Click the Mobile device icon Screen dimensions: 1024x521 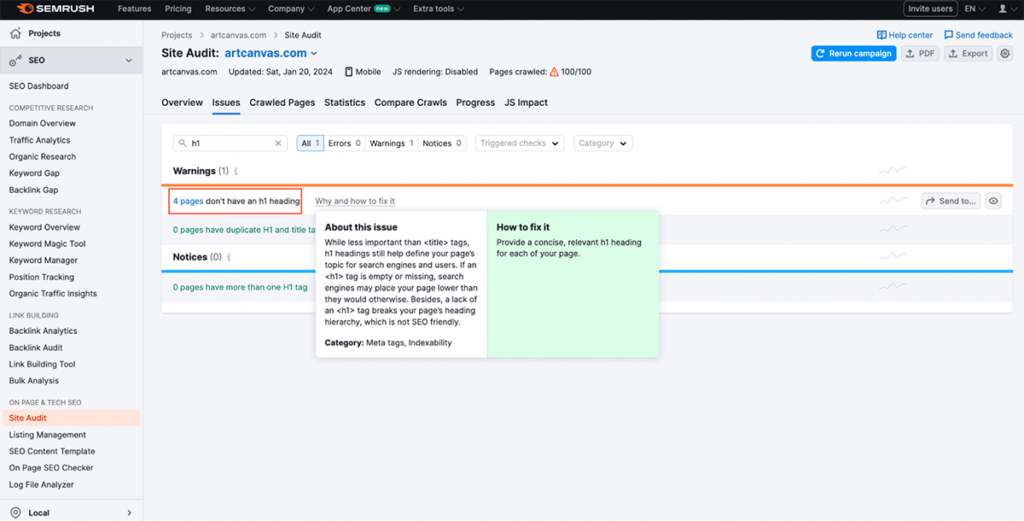coord(349,72)
